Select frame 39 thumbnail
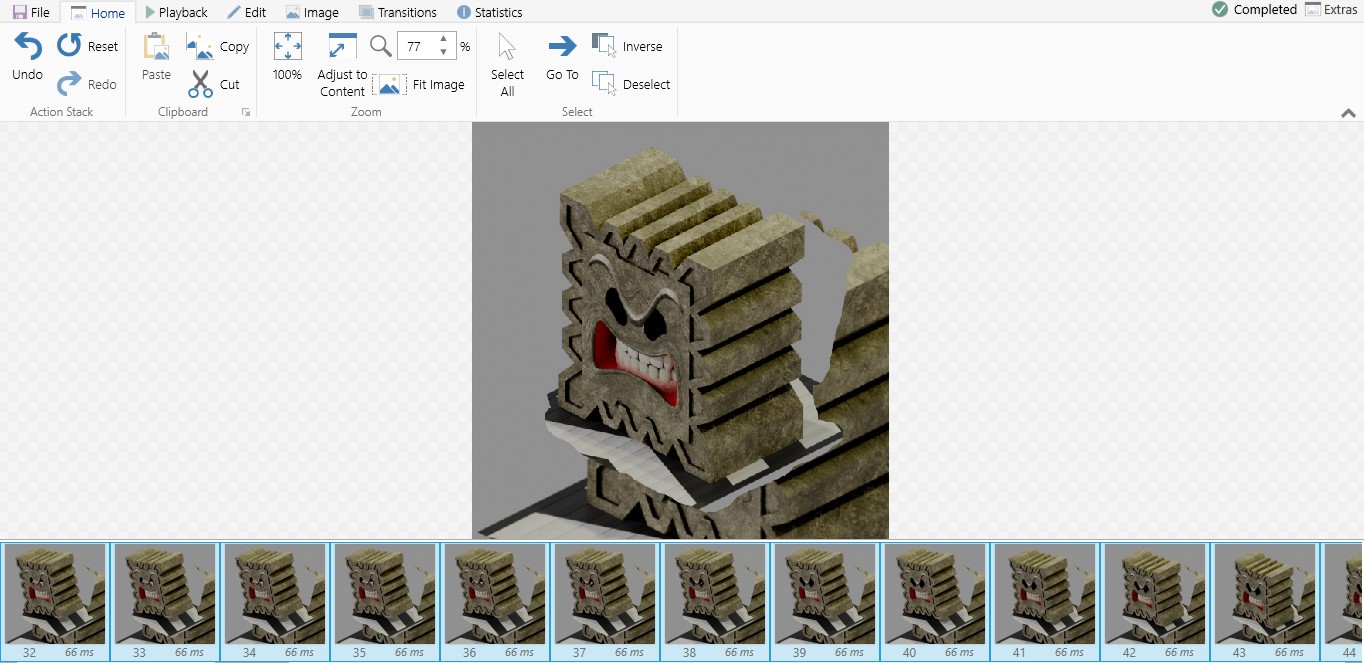 825,601
